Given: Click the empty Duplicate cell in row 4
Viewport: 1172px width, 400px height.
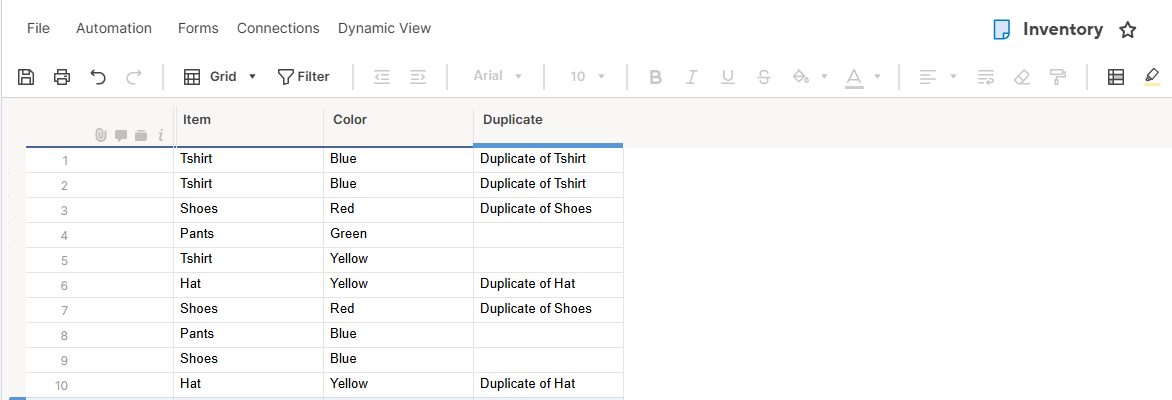Looking at the screenshot, I should (548, 235).
